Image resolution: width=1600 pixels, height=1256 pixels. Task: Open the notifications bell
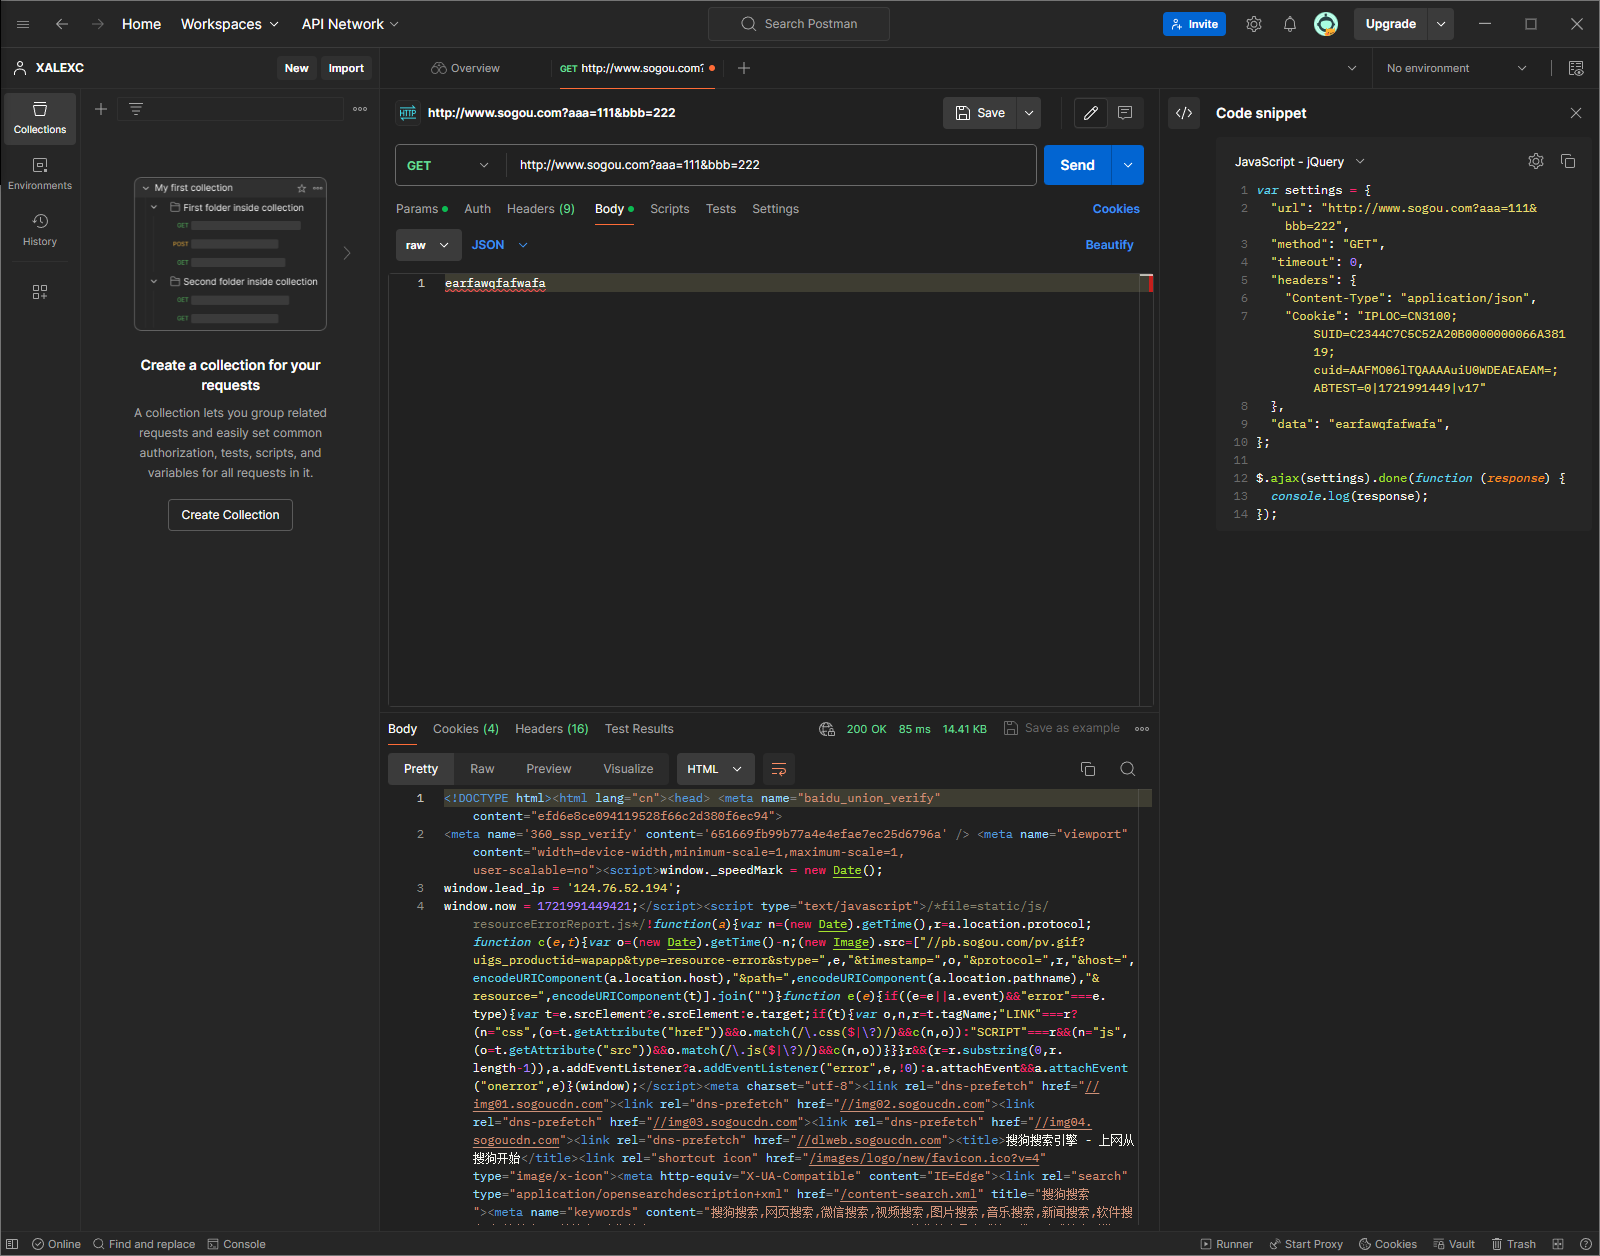point(1290,24)
